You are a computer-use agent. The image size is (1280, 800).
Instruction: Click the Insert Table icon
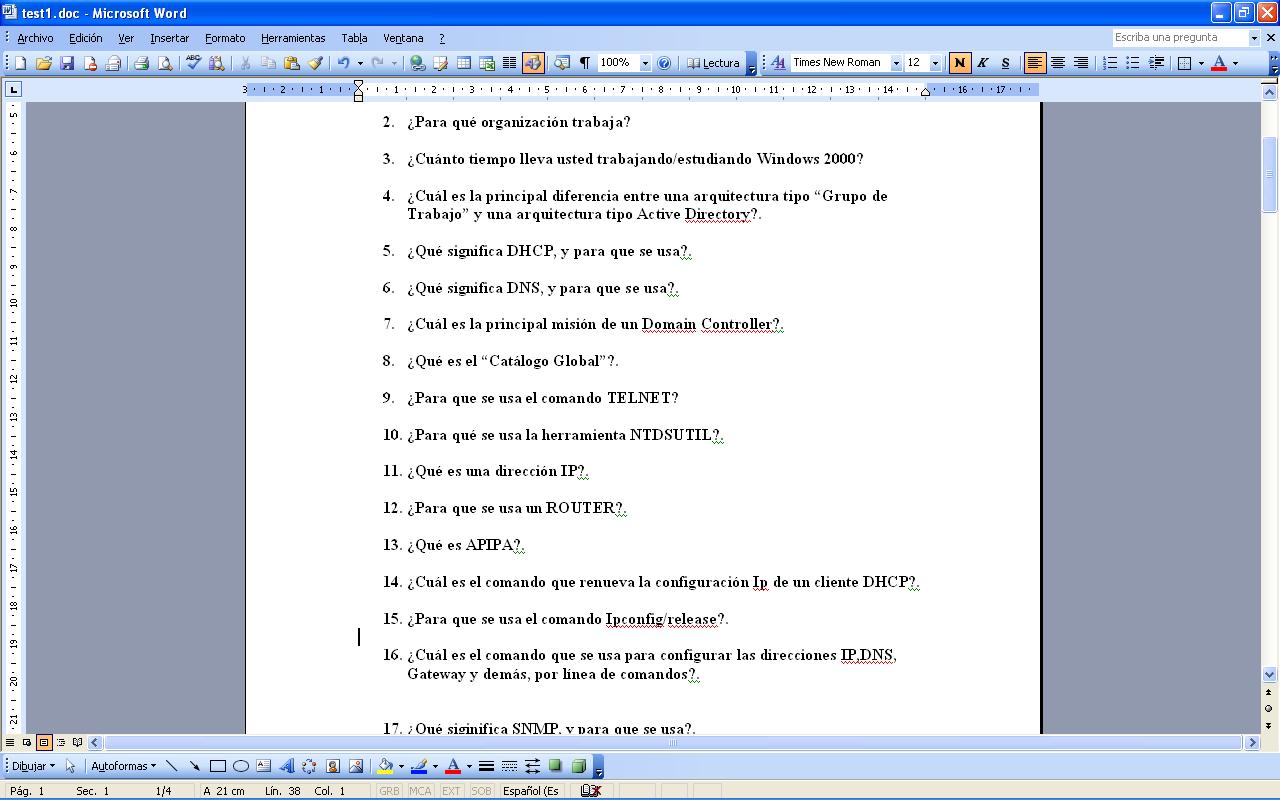464,63
